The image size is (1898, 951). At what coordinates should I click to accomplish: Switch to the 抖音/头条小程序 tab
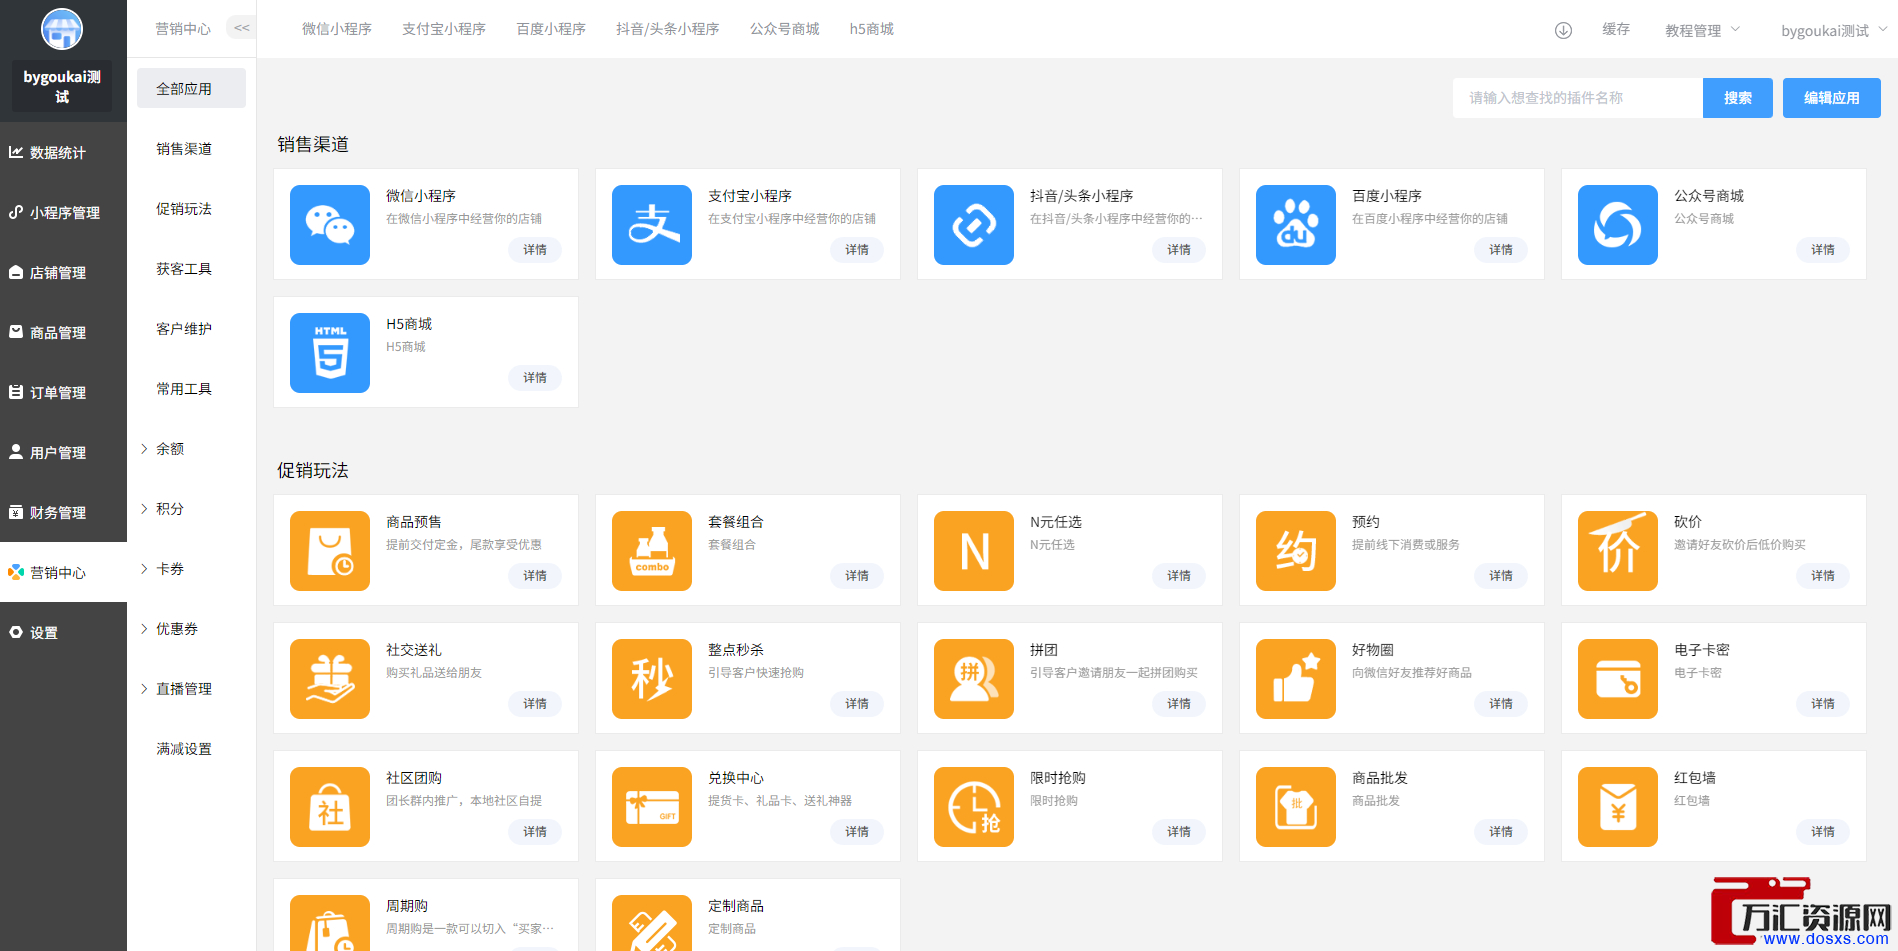coord(667,29)
